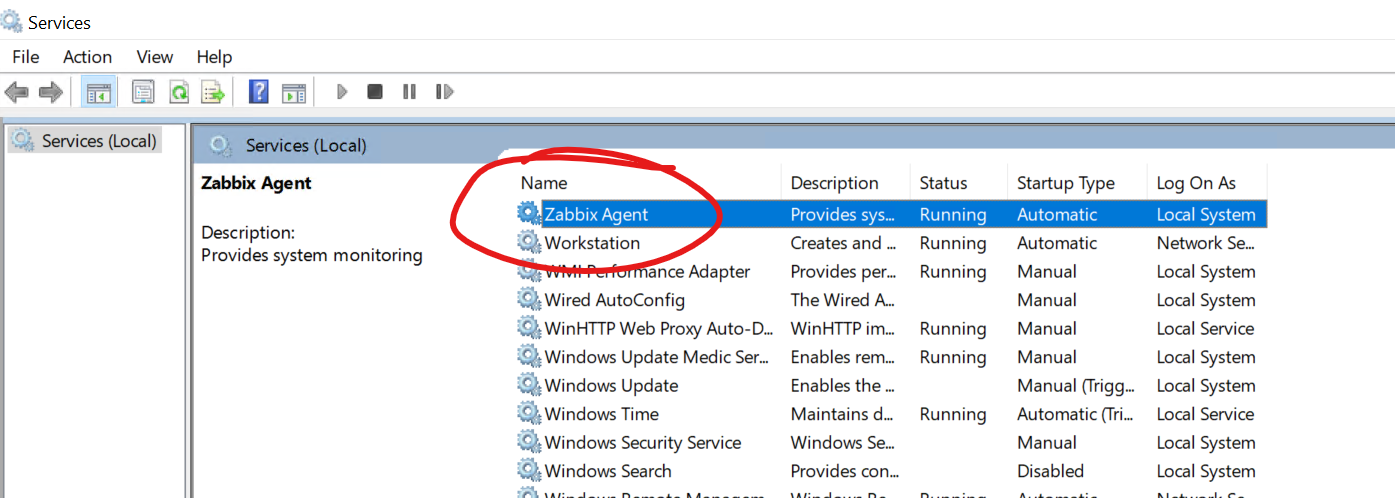Click the Pause Service icon
Viewport: 1395px width, 498px height.
(409, 92)
